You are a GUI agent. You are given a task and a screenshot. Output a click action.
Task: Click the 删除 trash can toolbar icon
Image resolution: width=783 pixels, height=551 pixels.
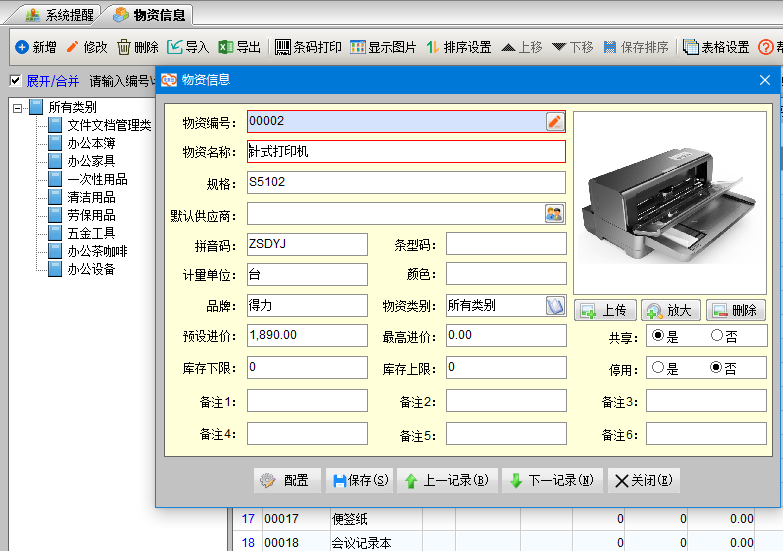point(124,47)
